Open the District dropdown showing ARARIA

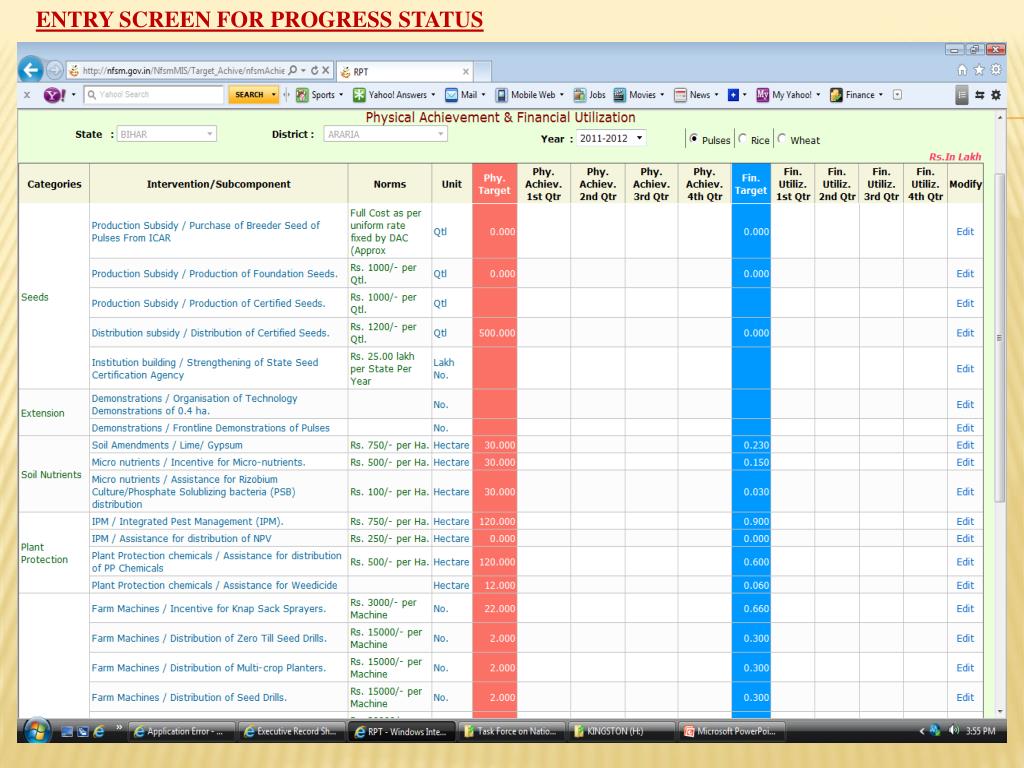pos(385,134)
